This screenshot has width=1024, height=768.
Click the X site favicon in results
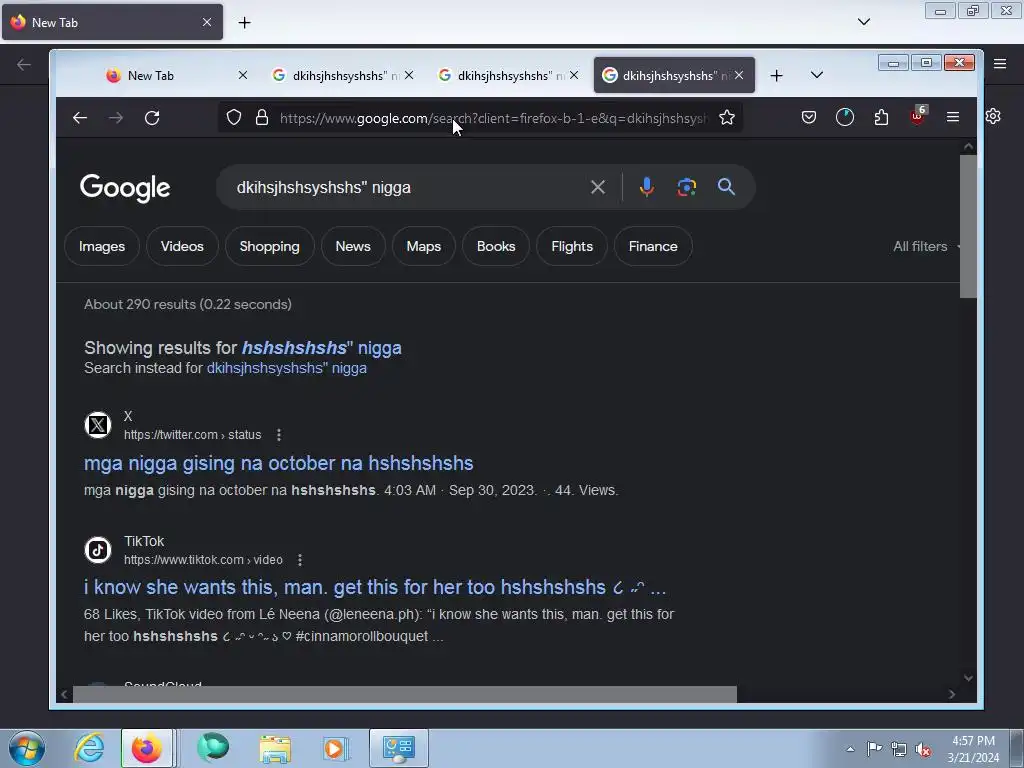pyautogui.click(x=98, y=425)
